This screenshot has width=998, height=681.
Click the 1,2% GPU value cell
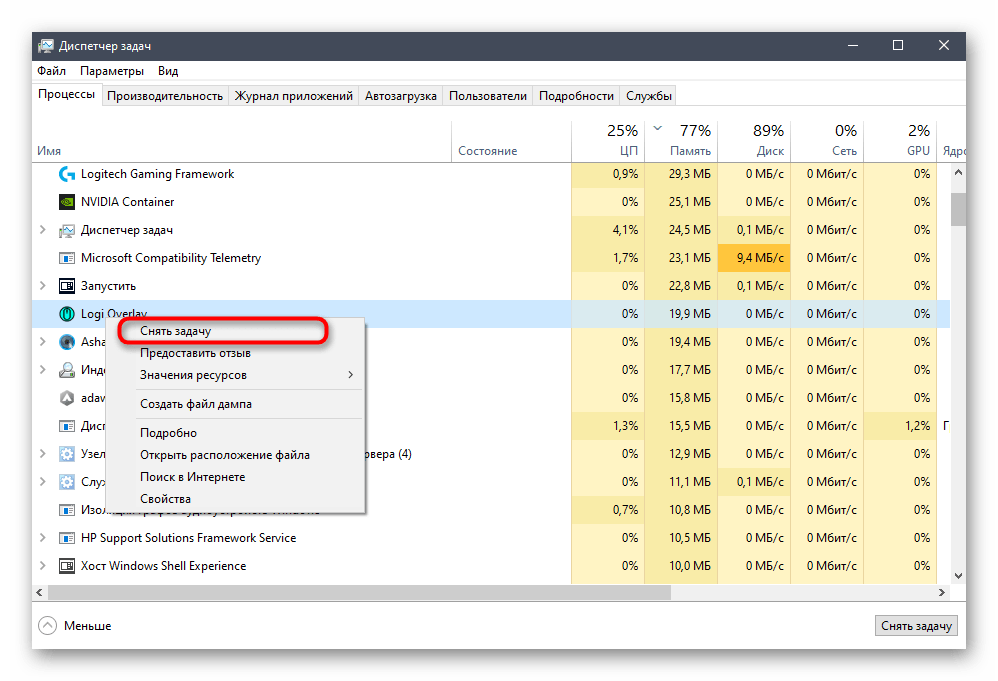point(901,426)
